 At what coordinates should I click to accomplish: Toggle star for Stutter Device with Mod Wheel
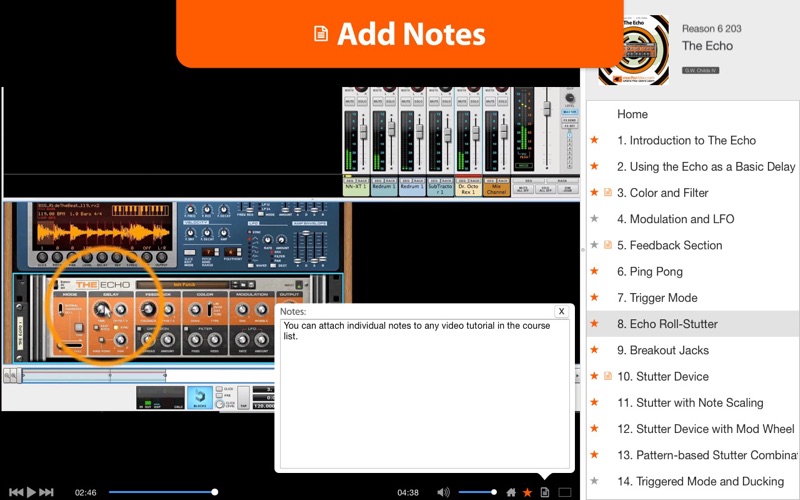coord(594,428)
